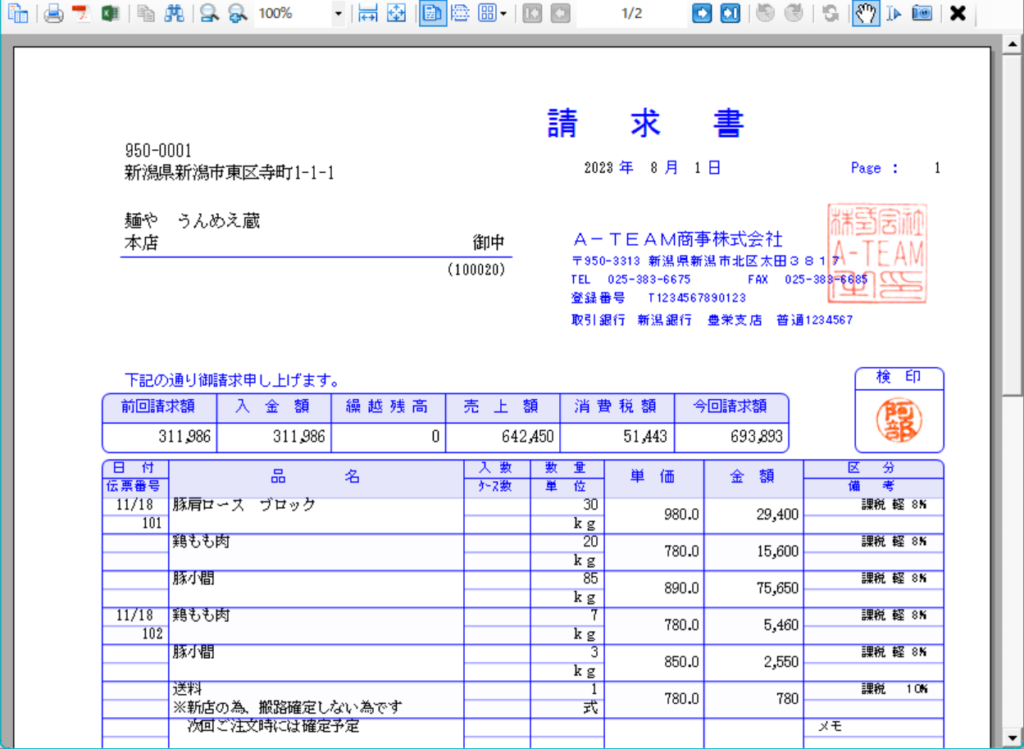
Task: Click the line amount 29,400
Action: (777, 515)
